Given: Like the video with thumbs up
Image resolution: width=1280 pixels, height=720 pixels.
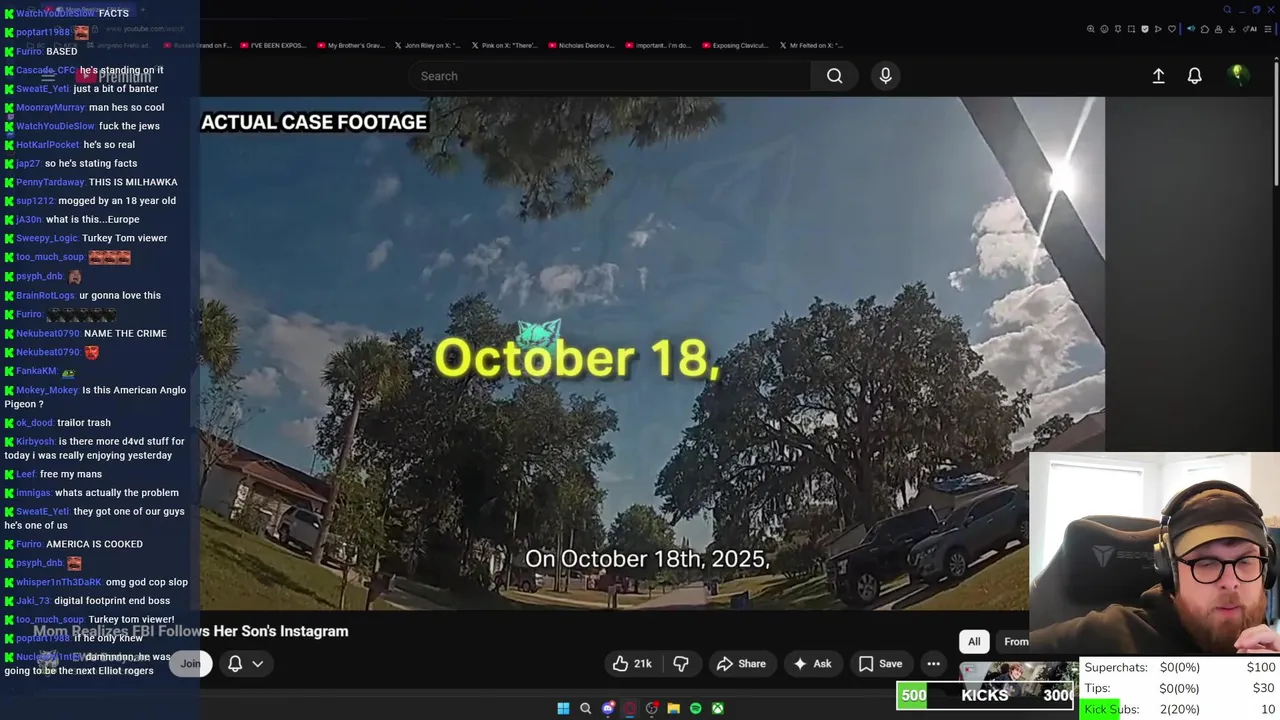Looking at the screenshot, I should [x=633, y=663].
